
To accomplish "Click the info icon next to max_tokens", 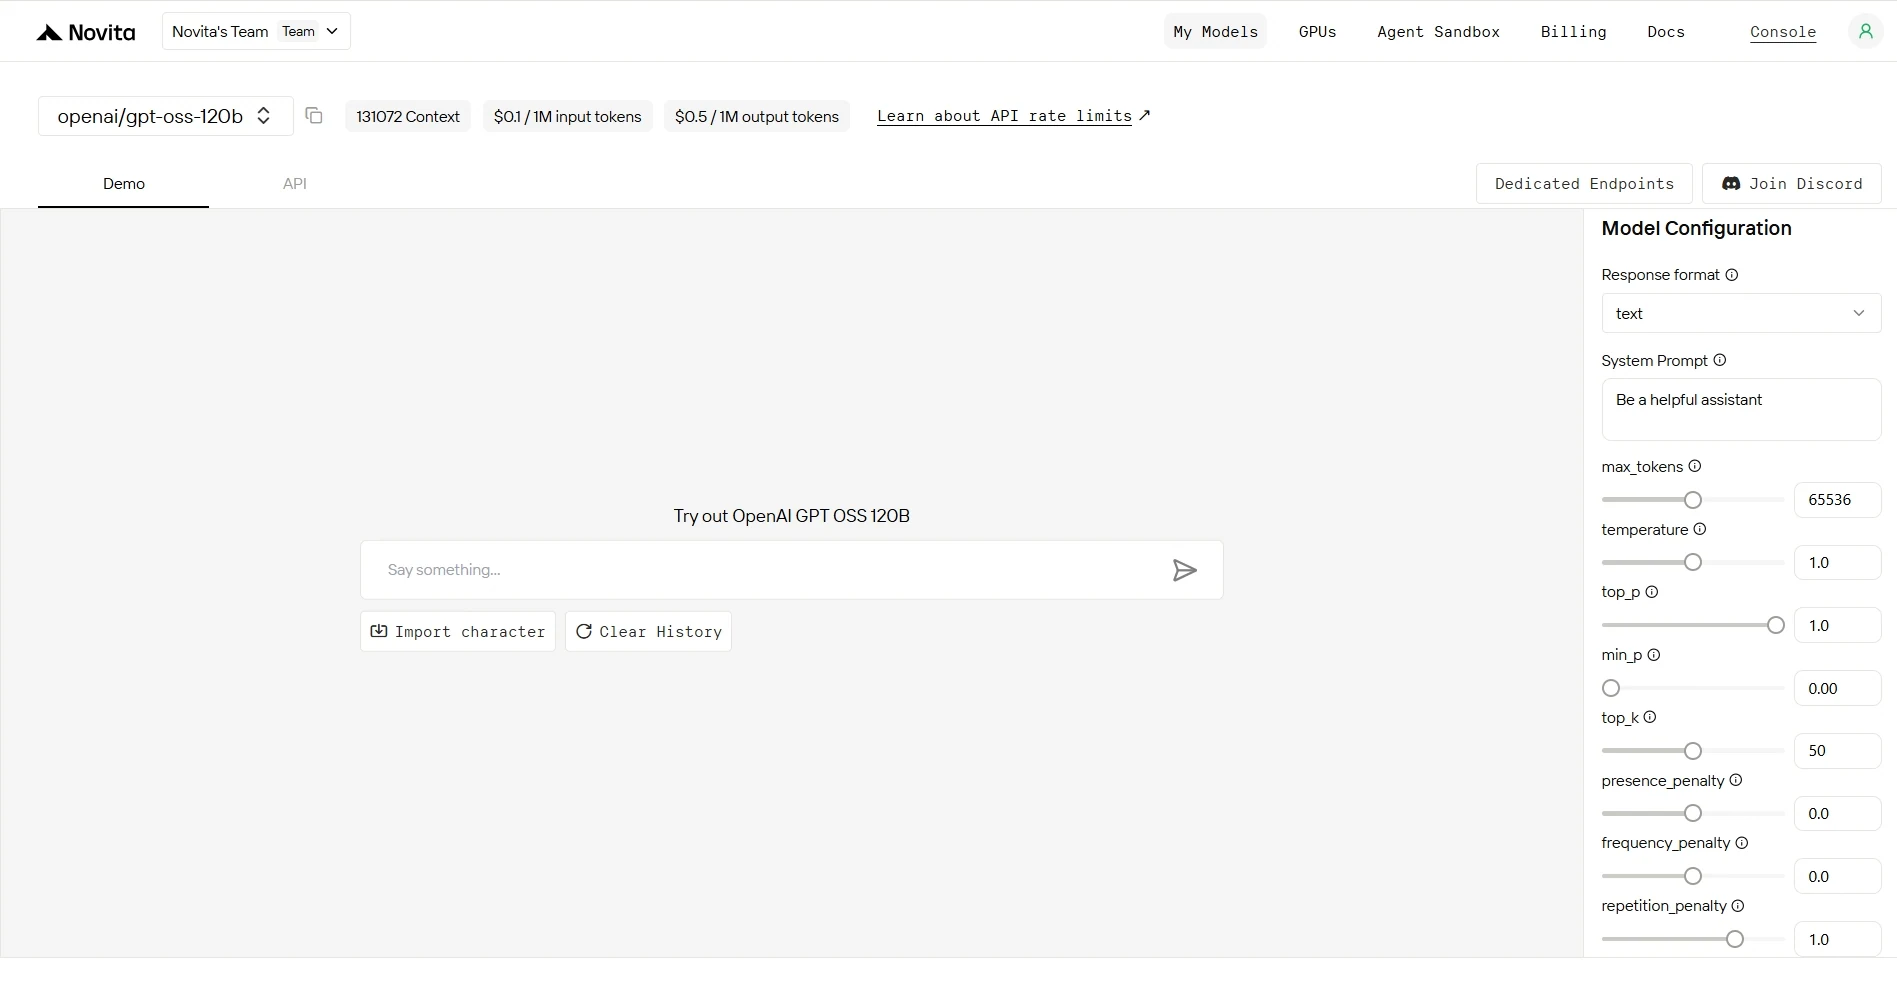I will point(1695,466).
